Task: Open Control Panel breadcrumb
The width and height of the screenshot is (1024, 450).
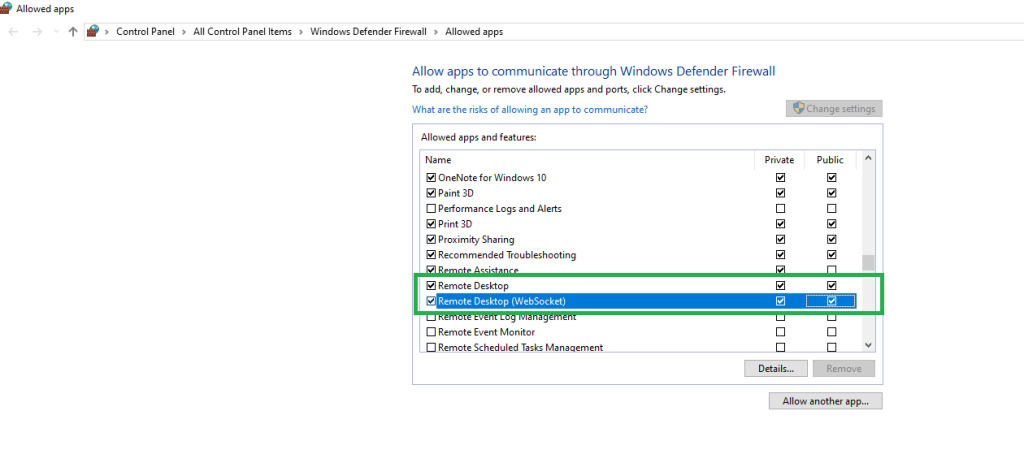Action: coord(145,31)
